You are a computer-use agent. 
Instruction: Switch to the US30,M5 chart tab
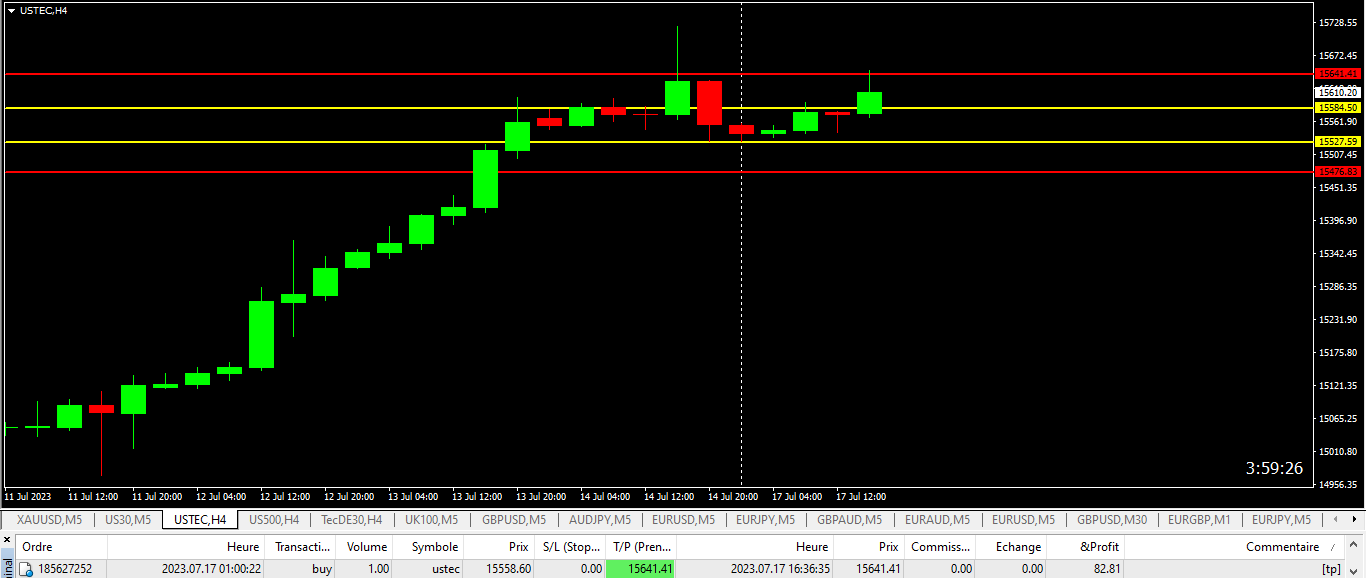(x=128, y=520)
